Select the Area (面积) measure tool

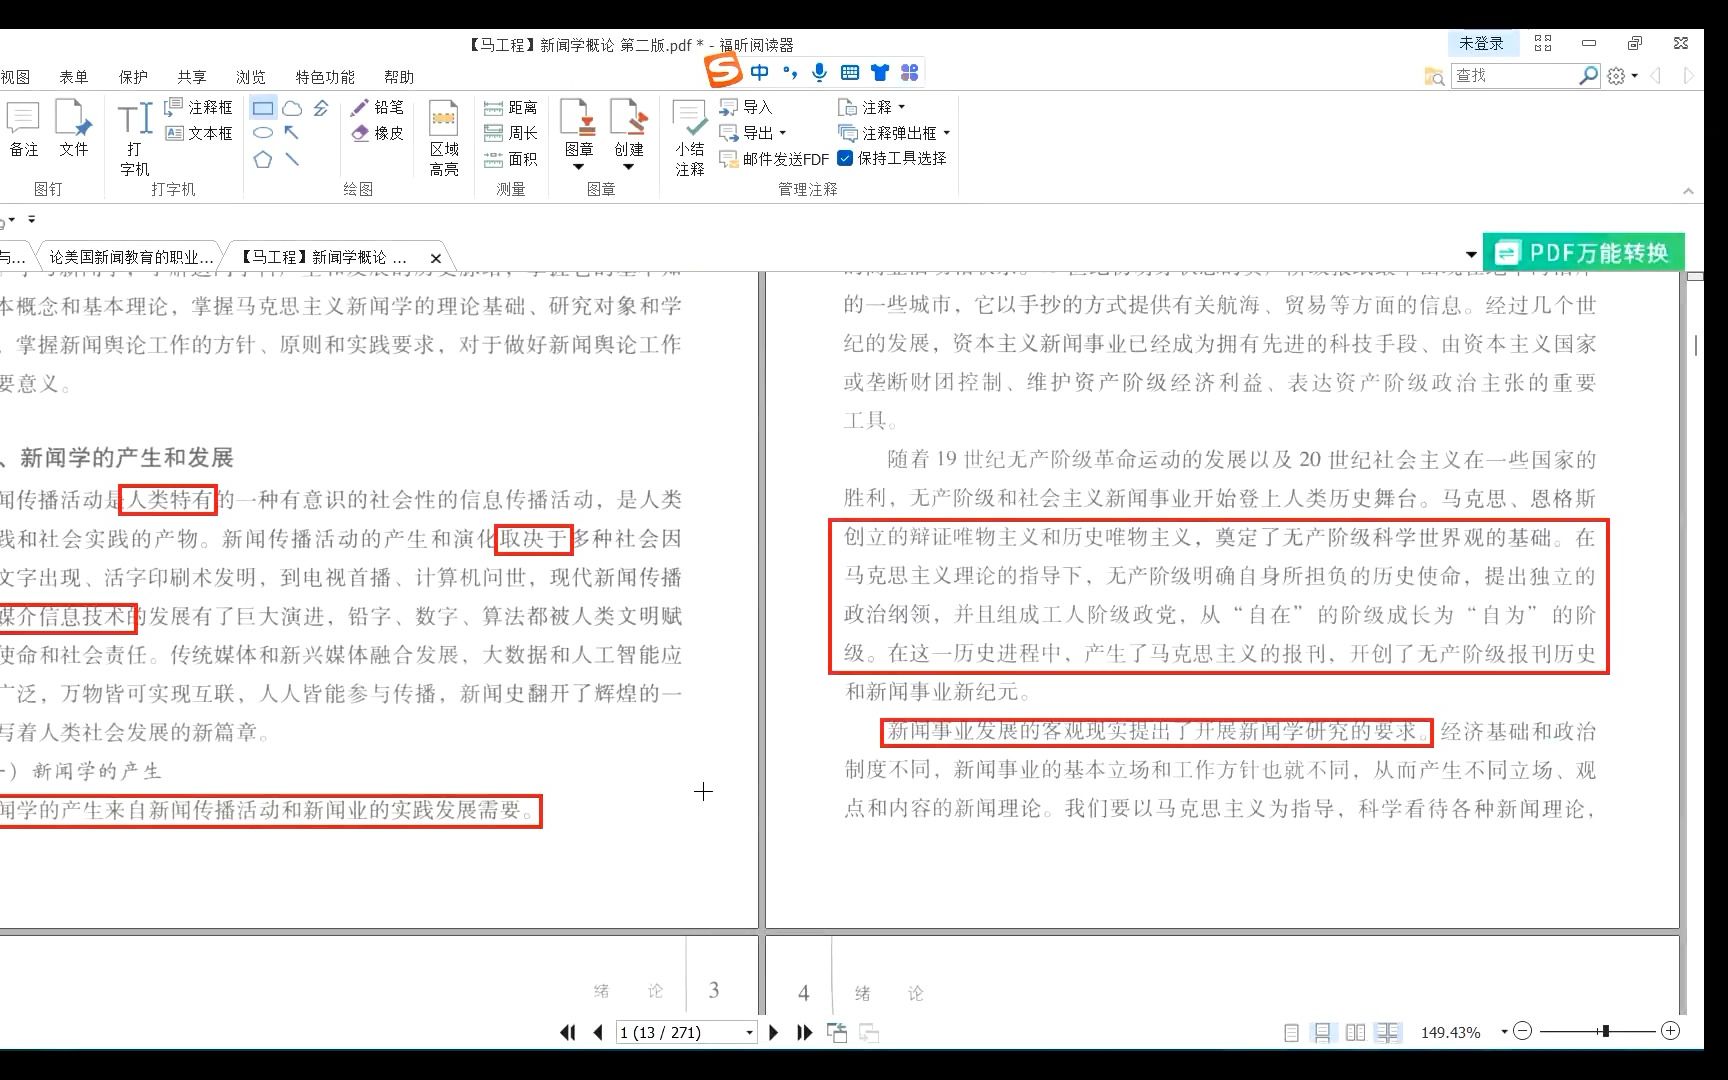[510, 159]
